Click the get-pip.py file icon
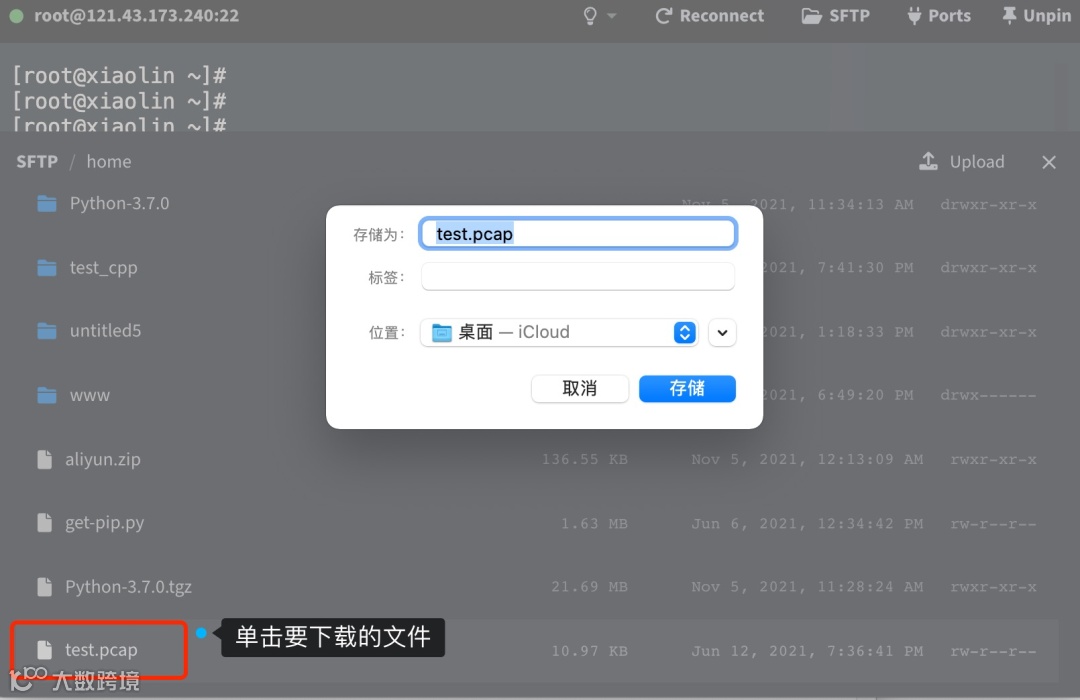 (45, 523)
